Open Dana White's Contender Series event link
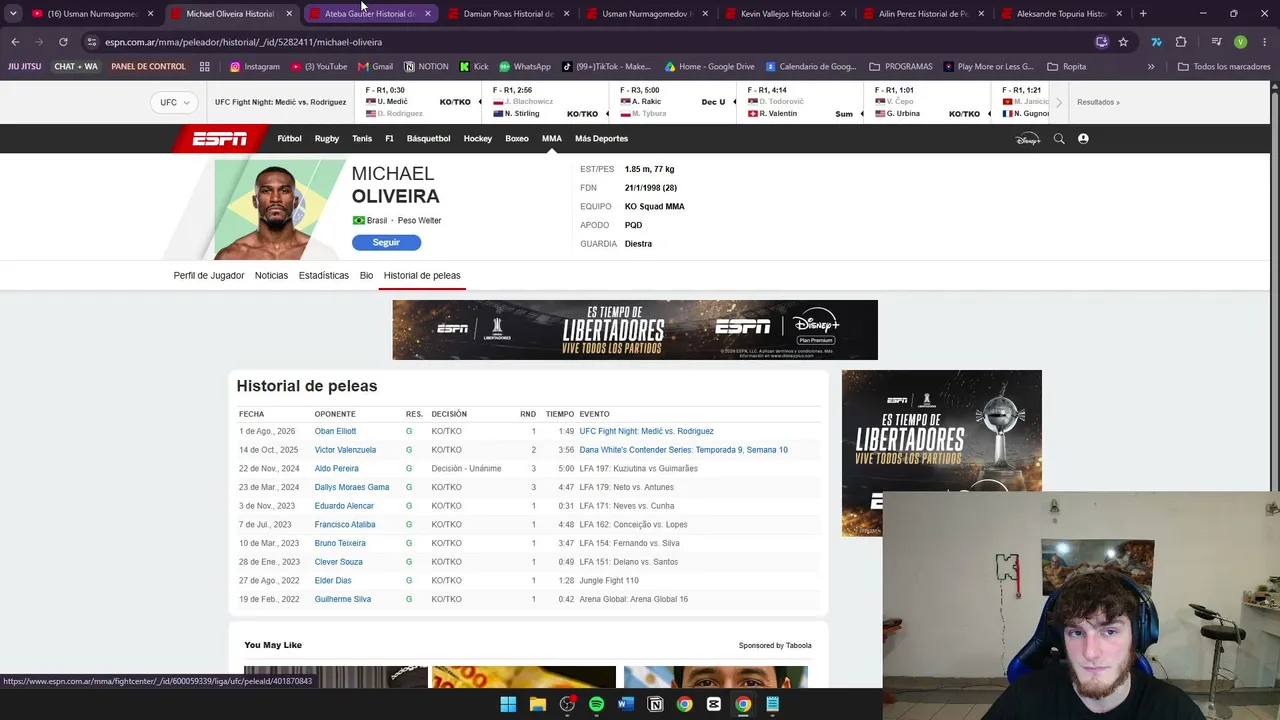Screen dimensions: 1280x720 pos(683,450)
